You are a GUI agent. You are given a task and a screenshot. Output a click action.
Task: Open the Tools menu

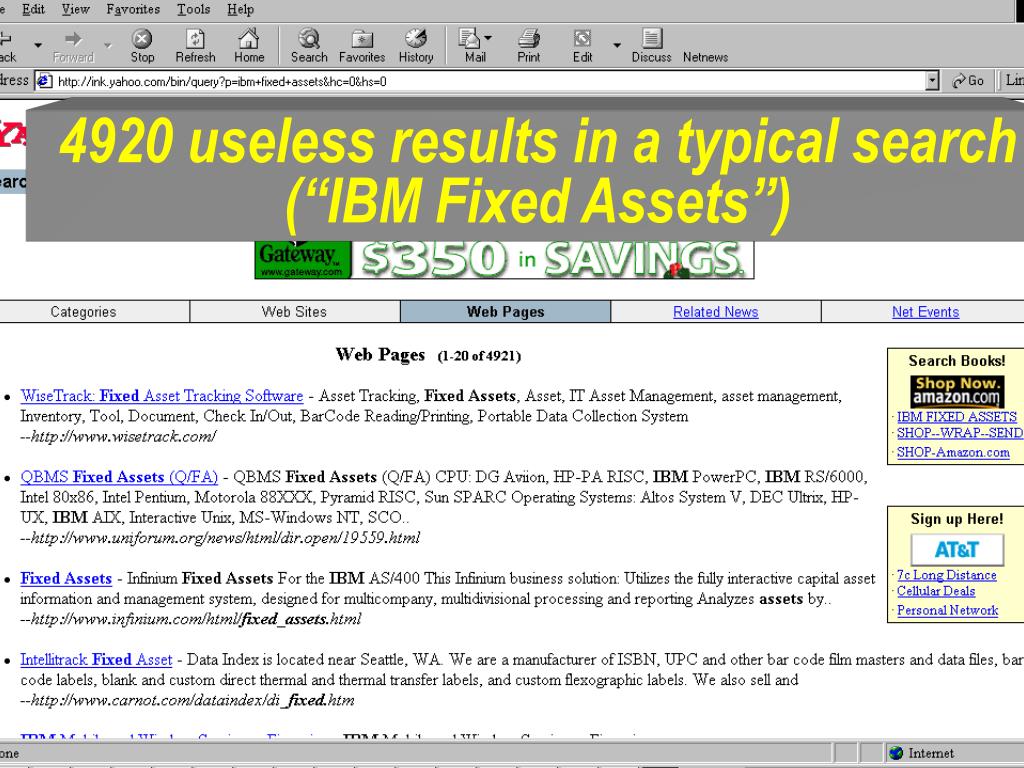tap(193, 9)
